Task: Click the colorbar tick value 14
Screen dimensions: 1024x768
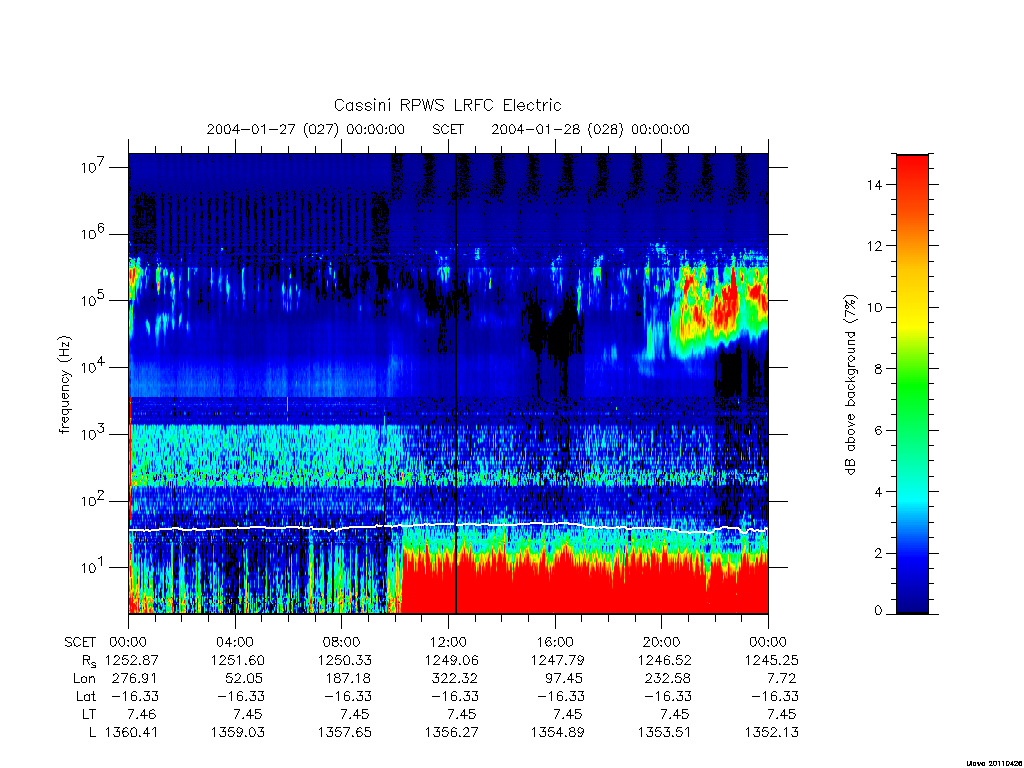Action: coord(874,185)
